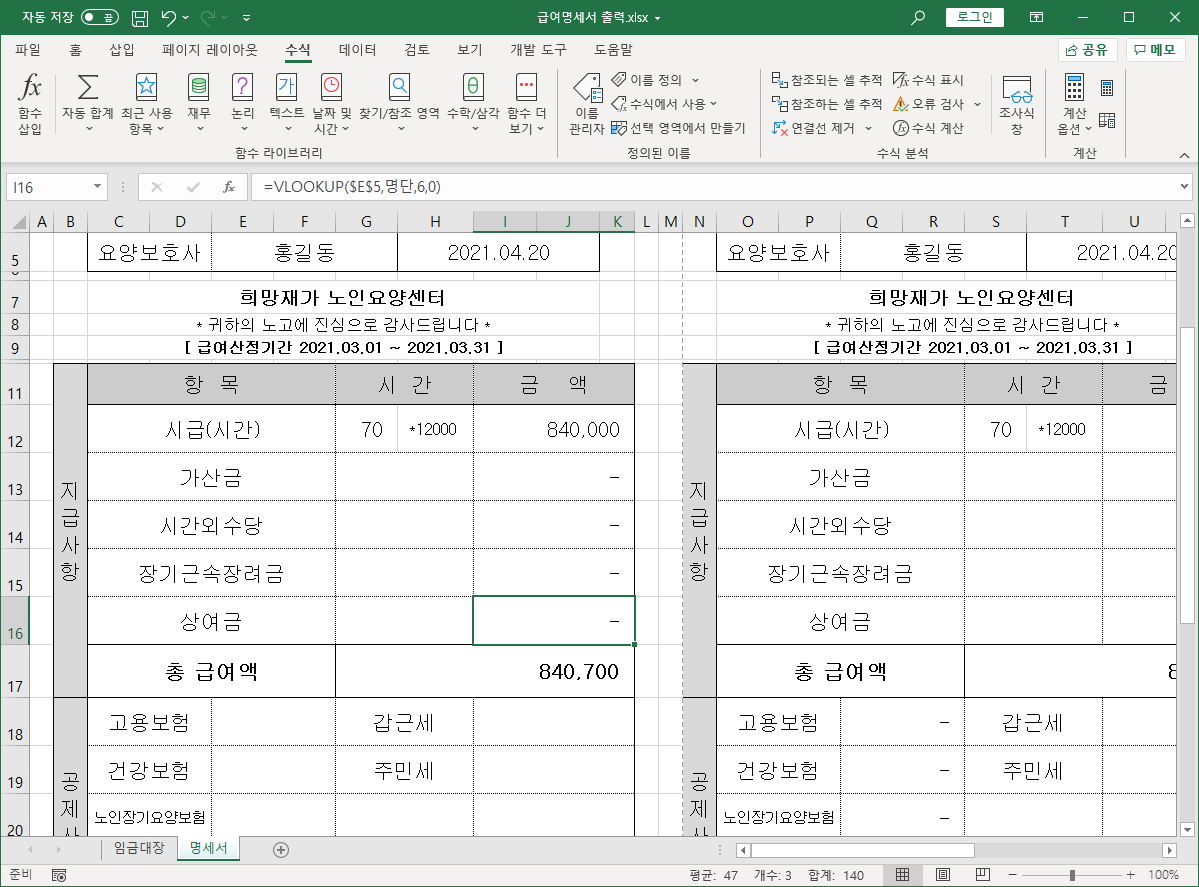Click 참조하는 셀 추적
The height and width of the screenshot is (887, 1199).
(827, 104)
